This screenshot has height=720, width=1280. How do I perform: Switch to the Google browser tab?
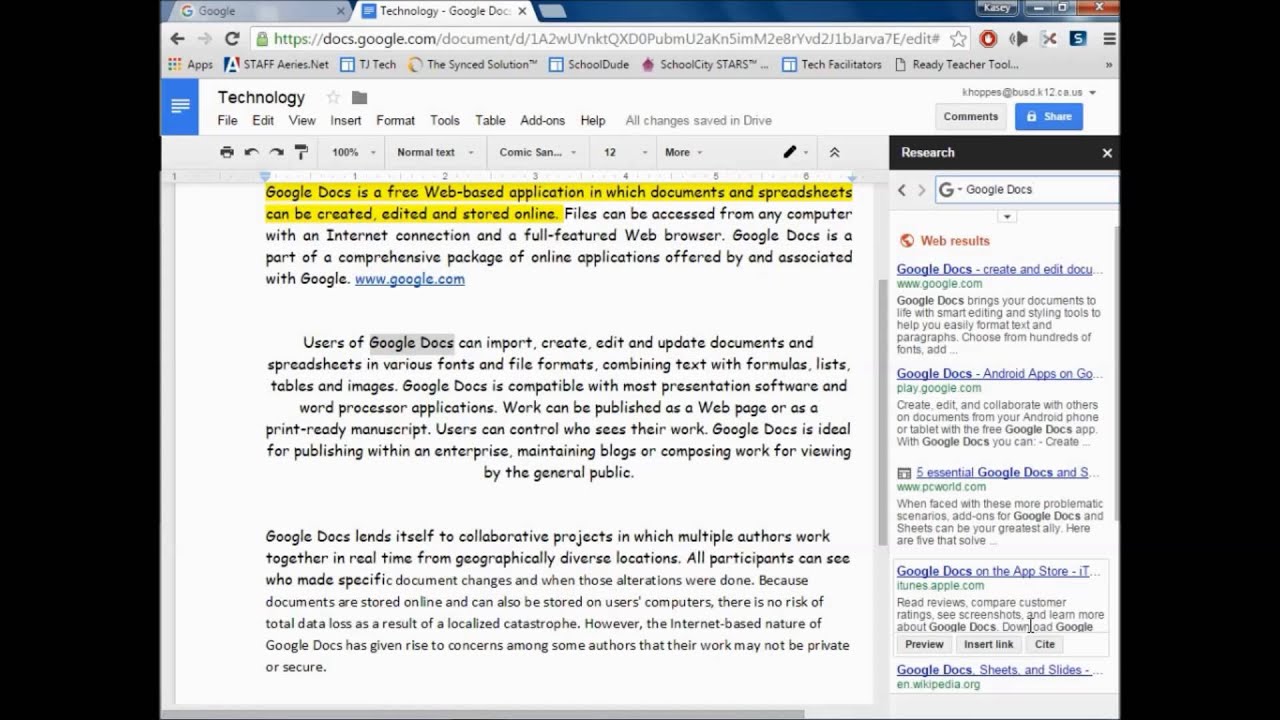click(258, 11)
